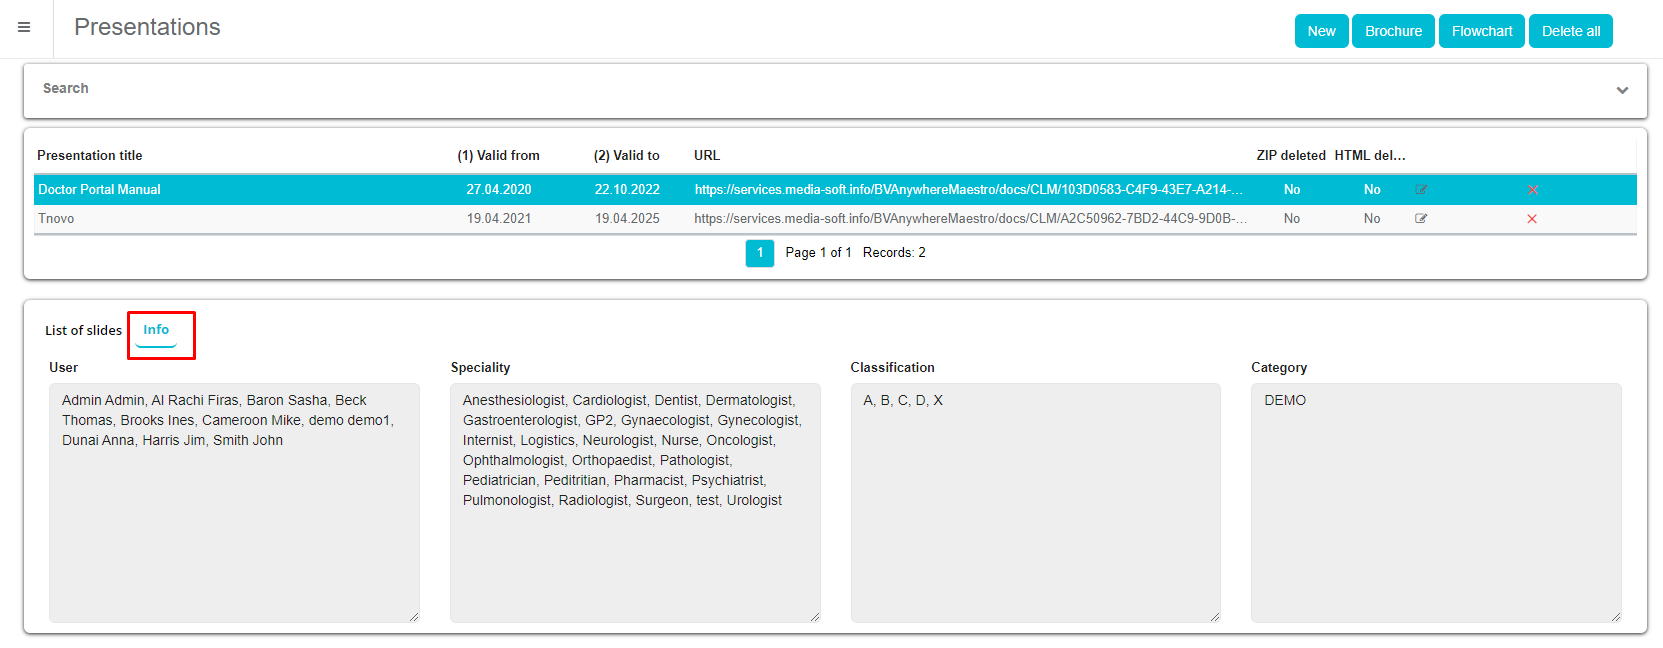
Task: Go to page 1 in pagination
Action: 760,253
